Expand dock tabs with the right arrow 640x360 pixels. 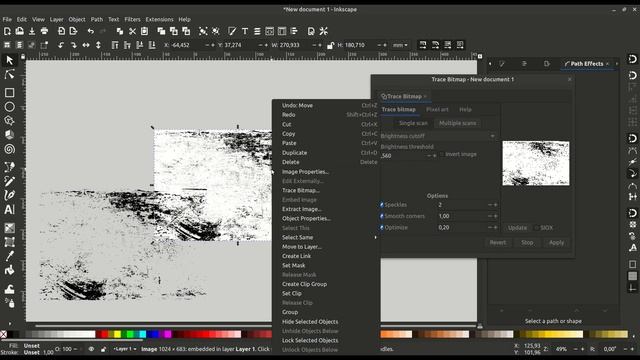click(617, 64)
